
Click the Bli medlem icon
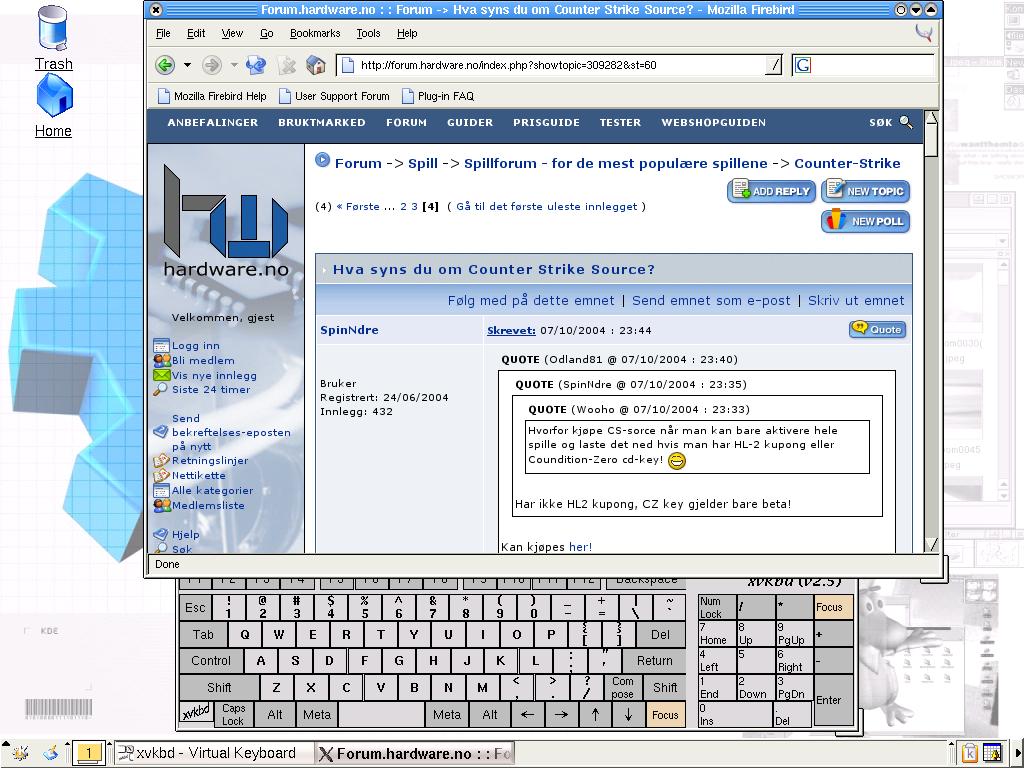[x=161, y=360]
